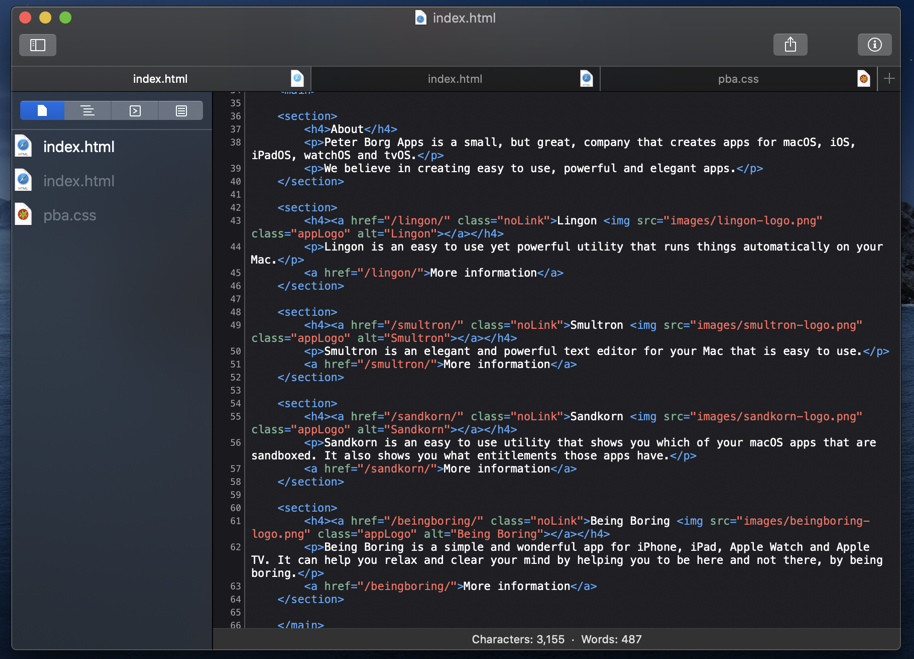914x659 pixels.
Task: Click line number 61 in gutter
Action: pos(235,521)
